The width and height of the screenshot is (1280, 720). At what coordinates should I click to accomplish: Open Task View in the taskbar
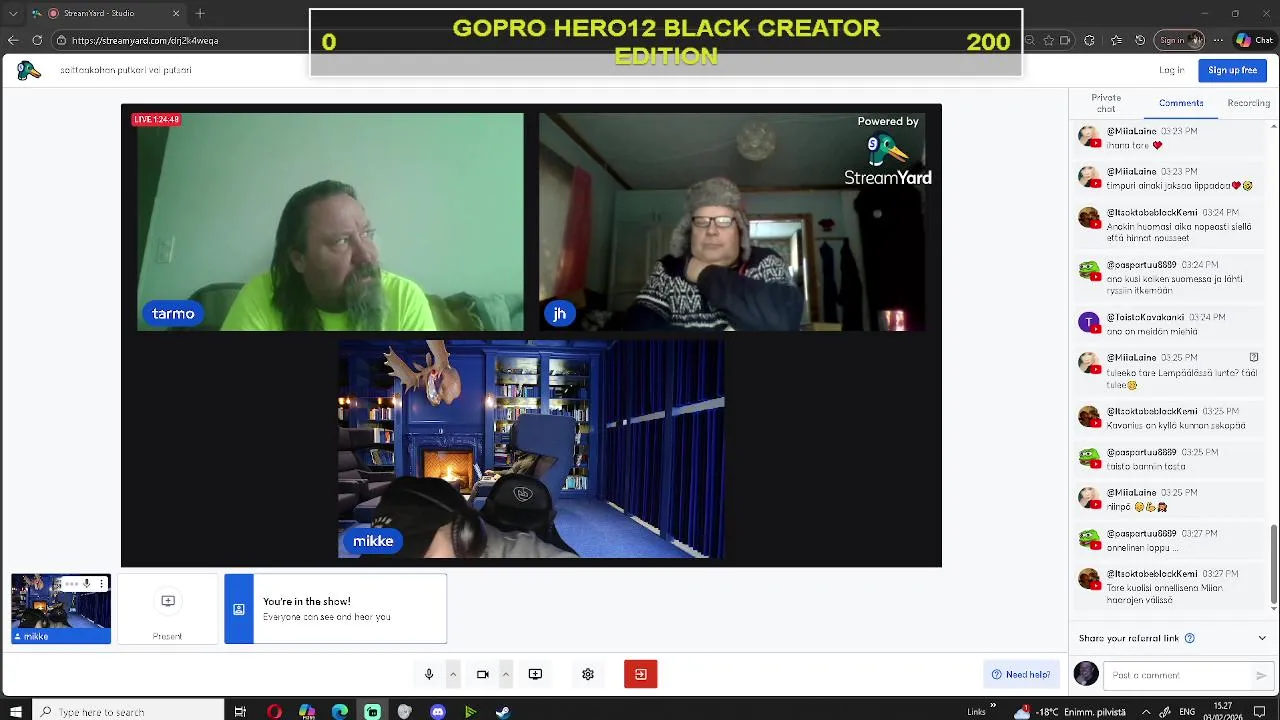240,712
